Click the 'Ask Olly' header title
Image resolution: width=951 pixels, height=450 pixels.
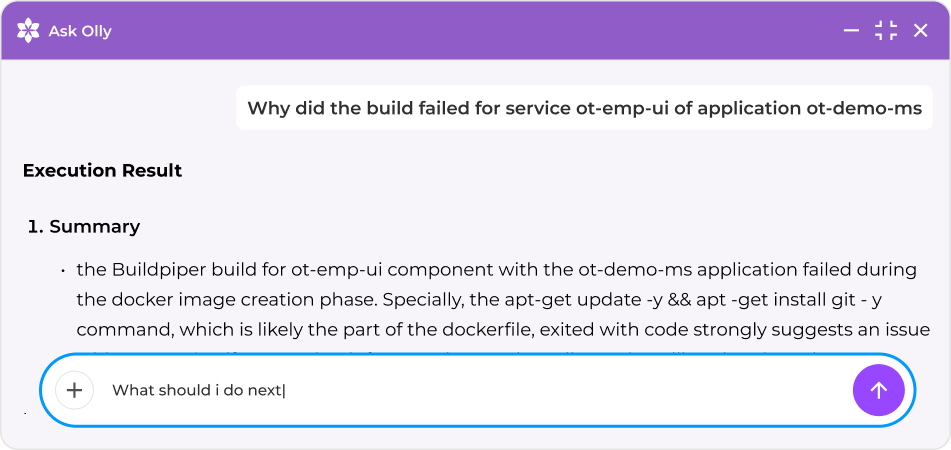coord(80,31)
